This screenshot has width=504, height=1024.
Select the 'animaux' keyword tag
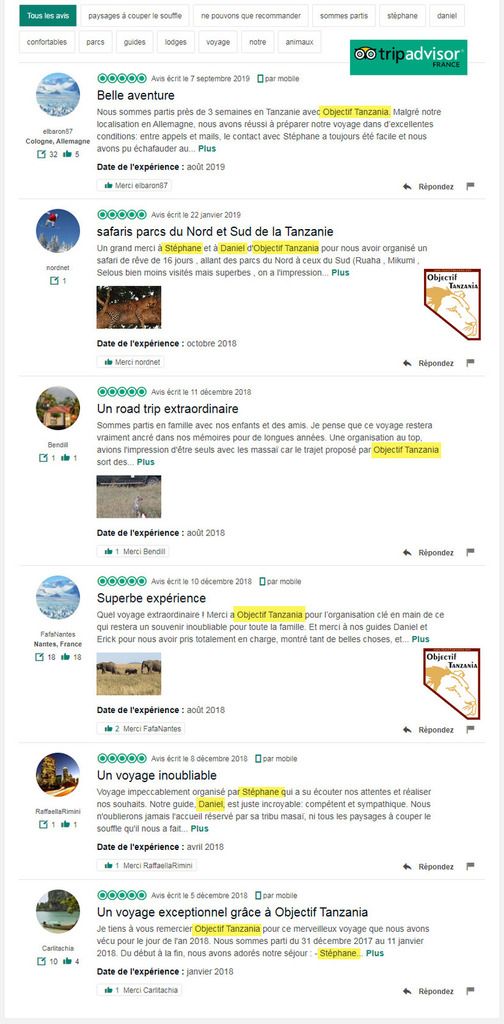tap(300, 42)
